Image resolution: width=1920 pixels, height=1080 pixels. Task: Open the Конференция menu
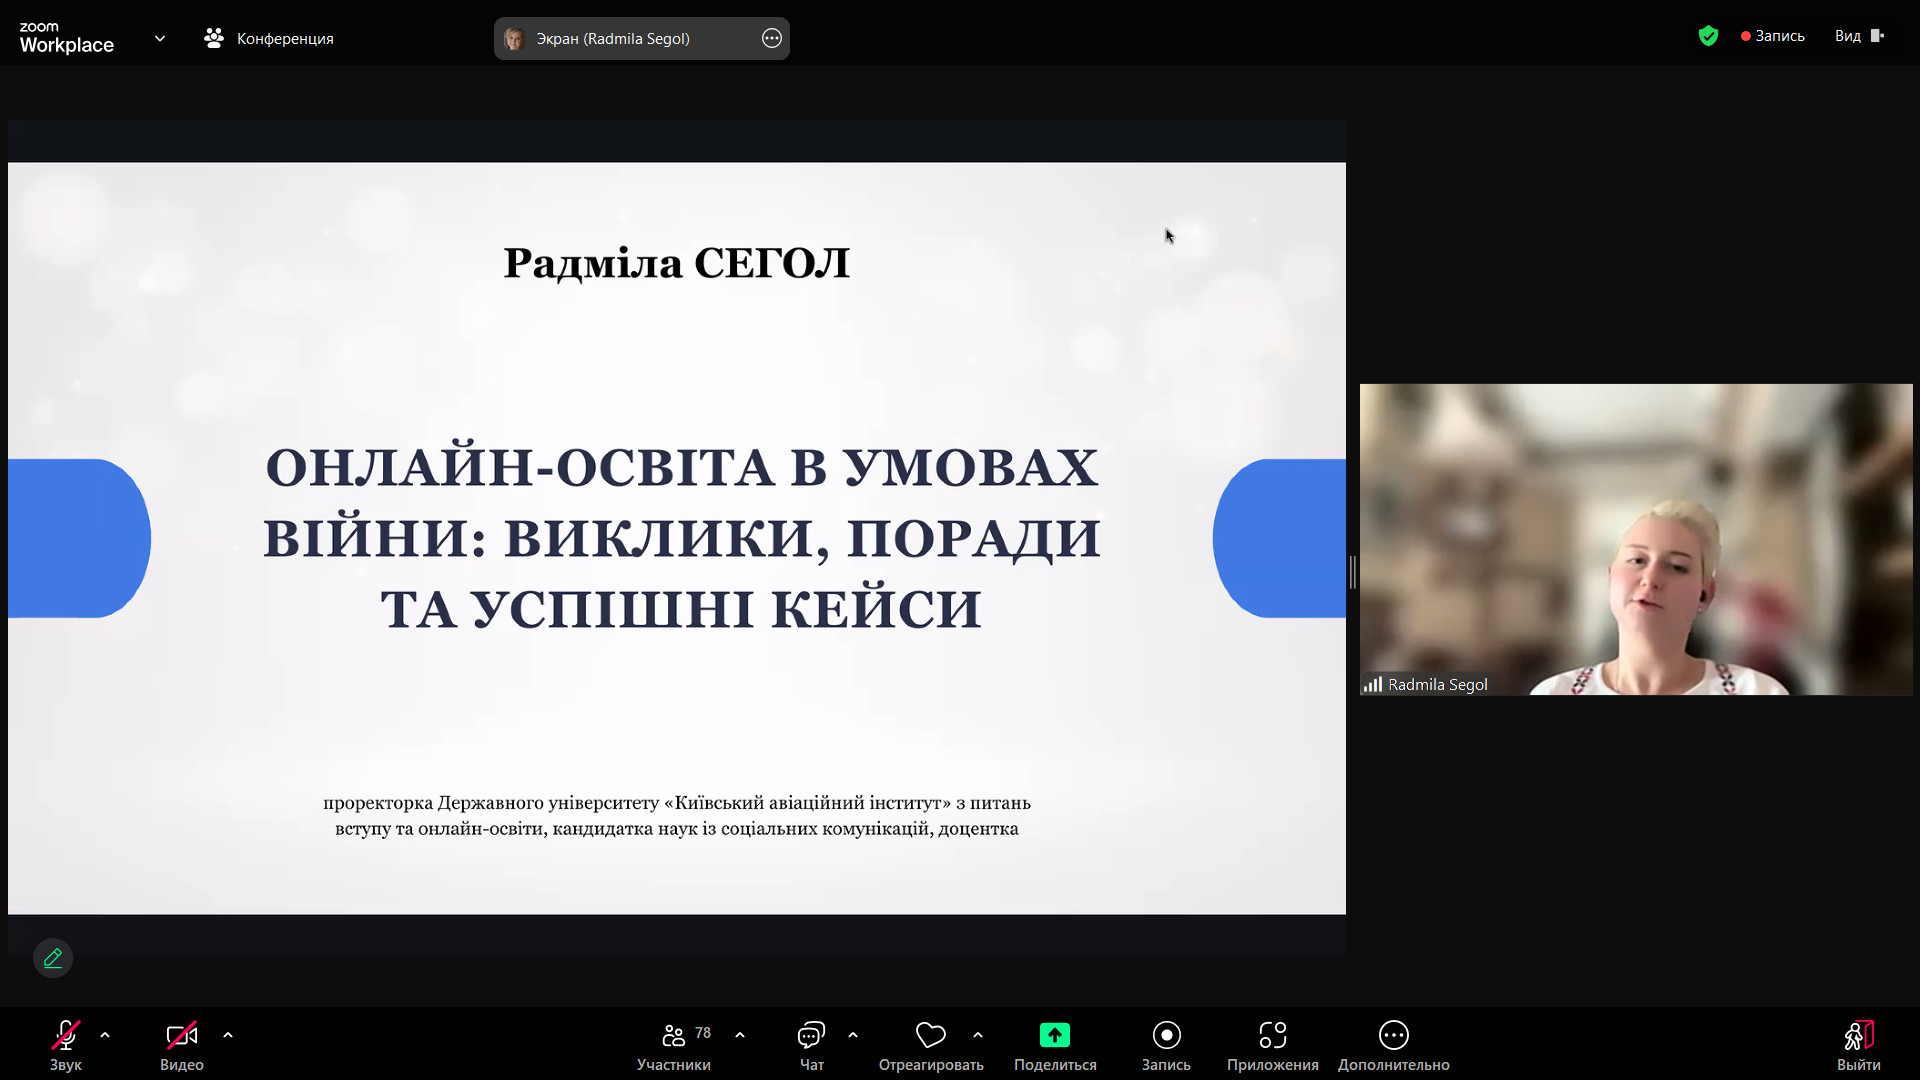(270, 38)
